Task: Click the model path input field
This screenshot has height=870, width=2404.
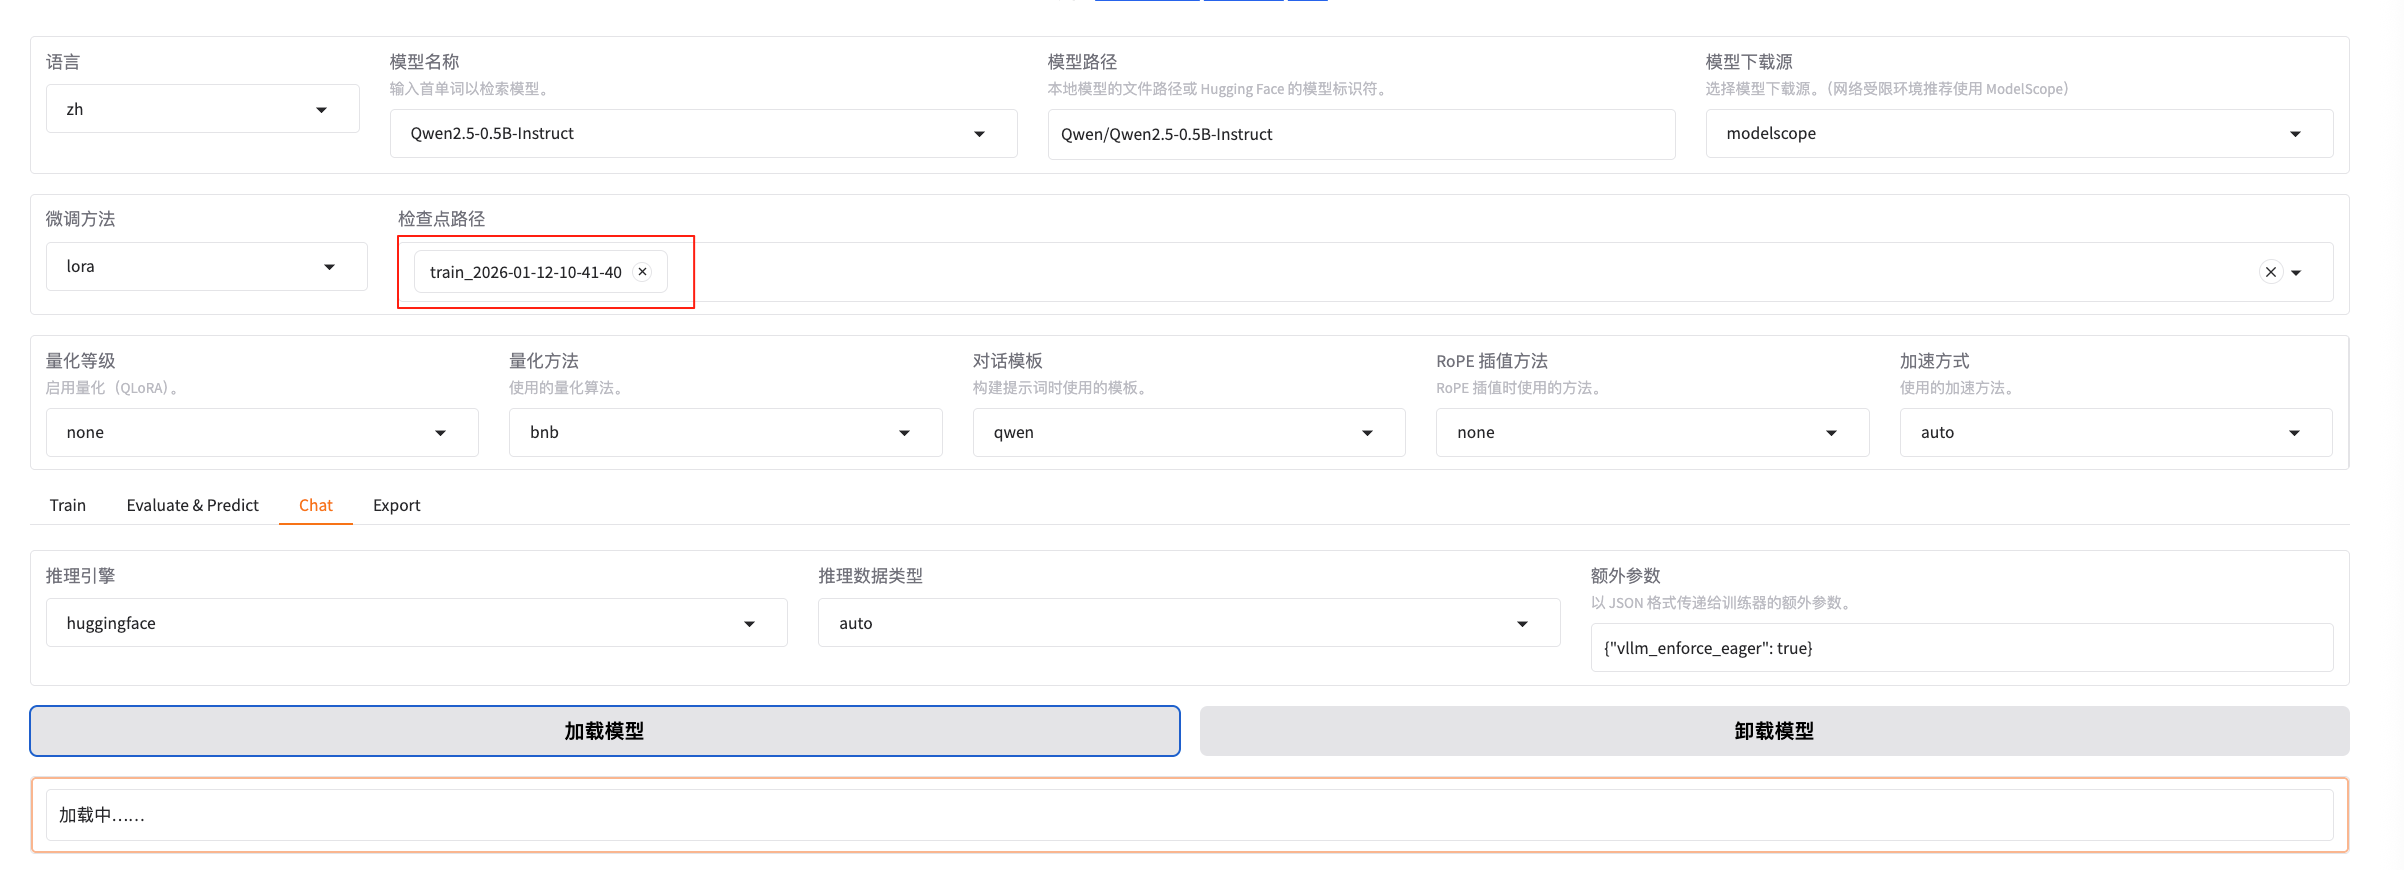Action: [1360, 134]
